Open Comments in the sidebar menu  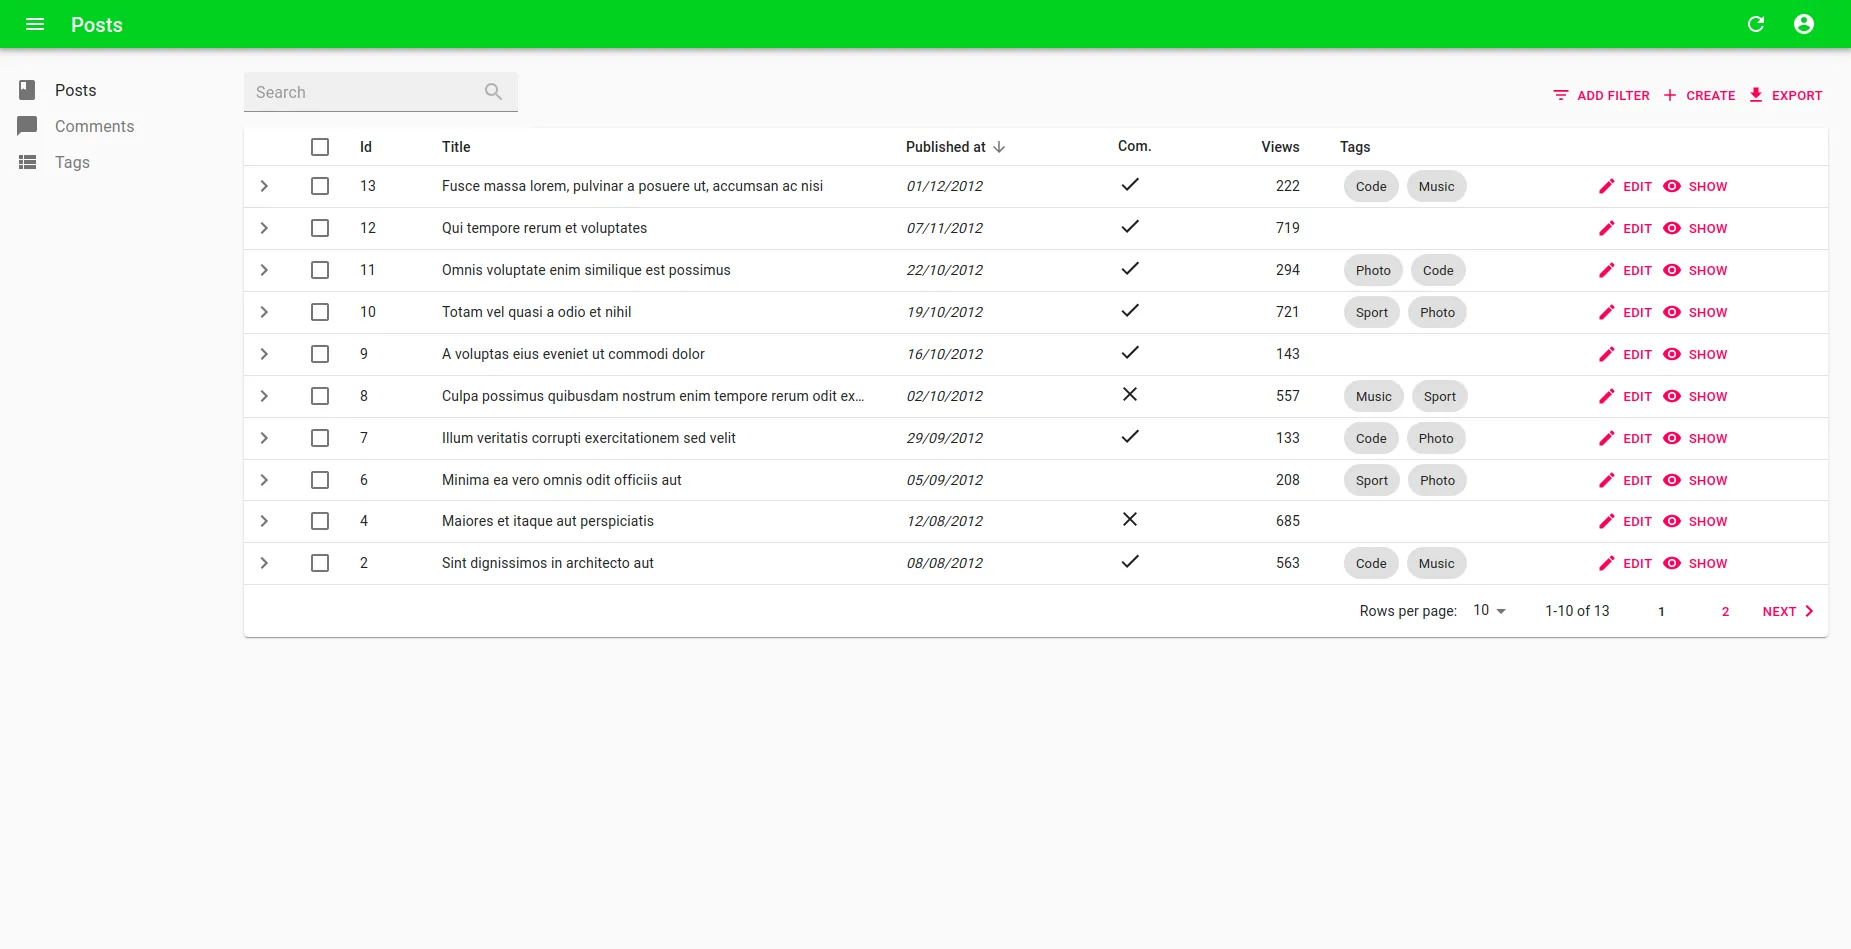(94, 126)
